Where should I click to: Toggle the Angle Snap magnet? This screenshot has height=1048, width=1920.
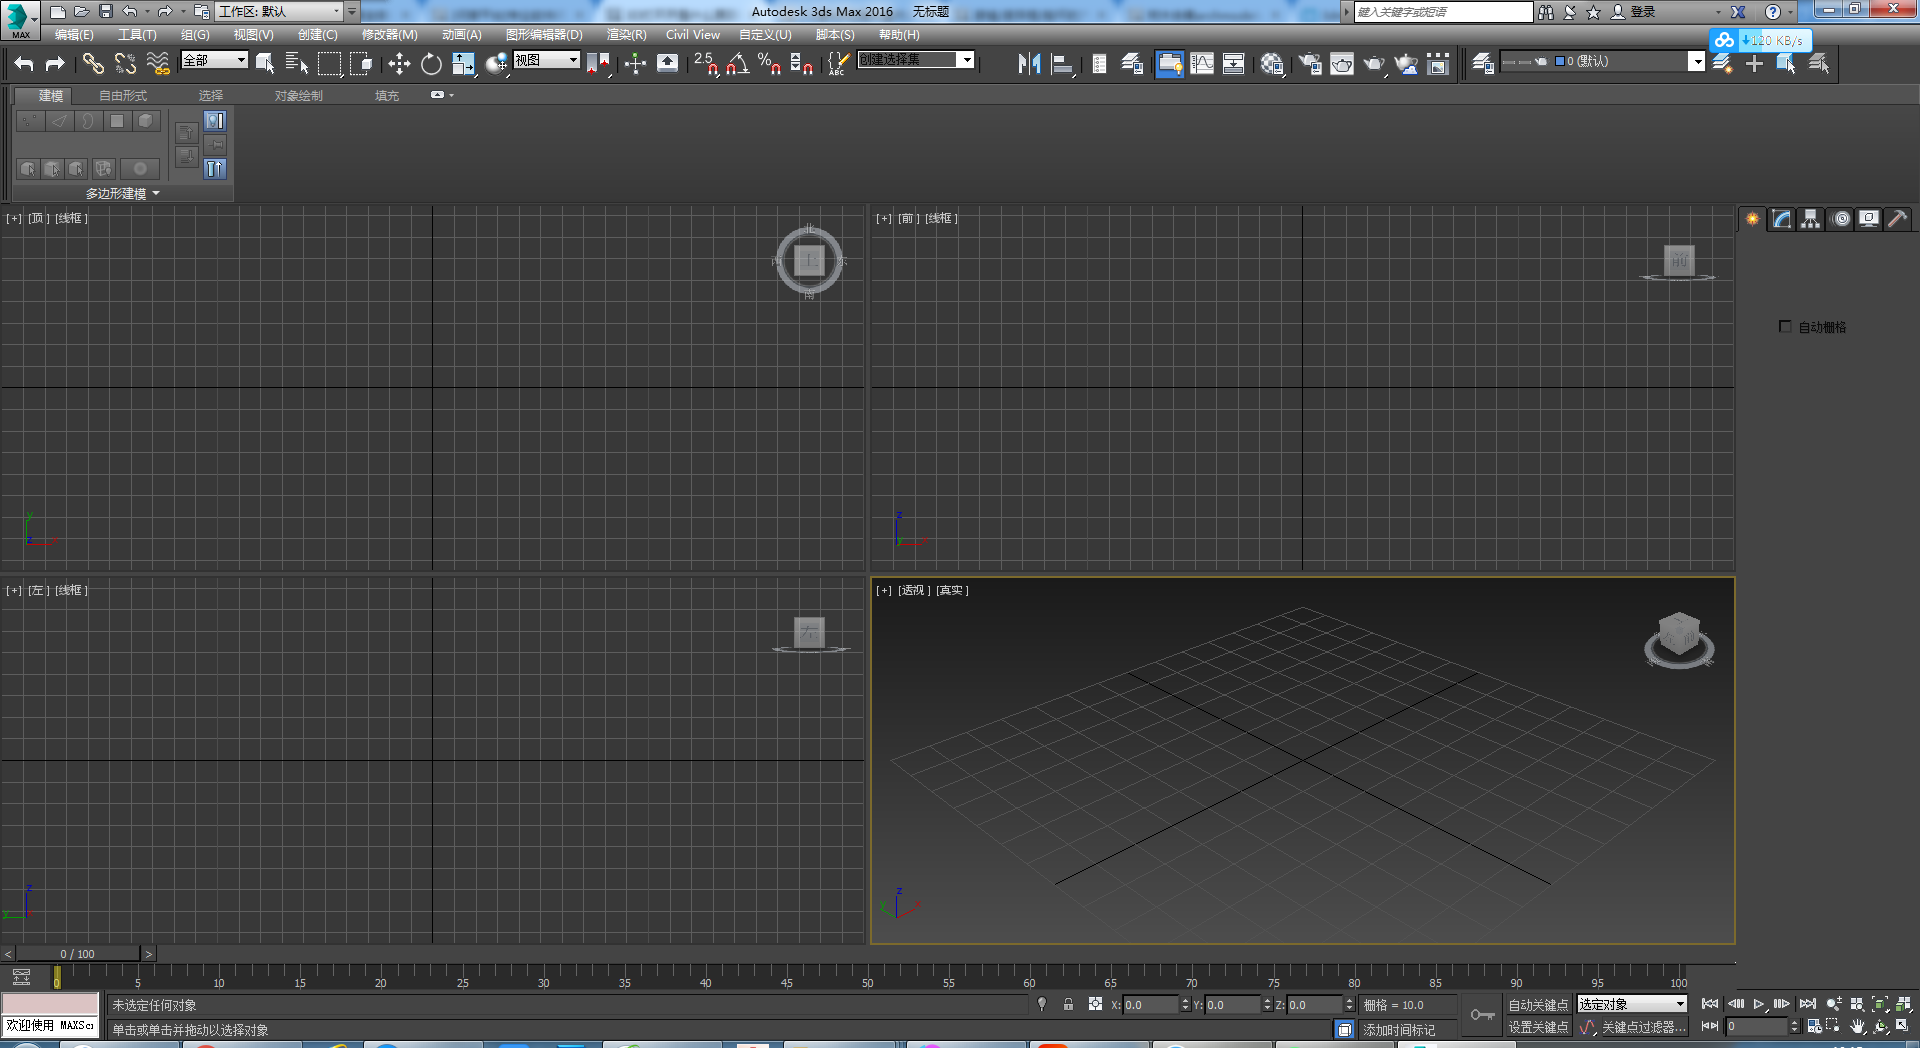click(738, 64)
